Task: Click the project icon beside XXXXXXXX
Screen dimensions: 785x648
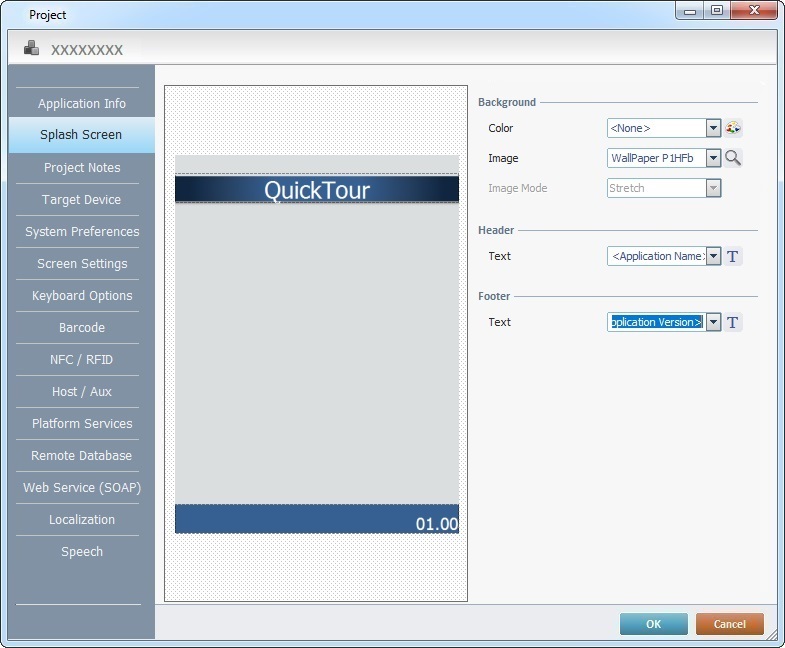Action: point(32,48)
